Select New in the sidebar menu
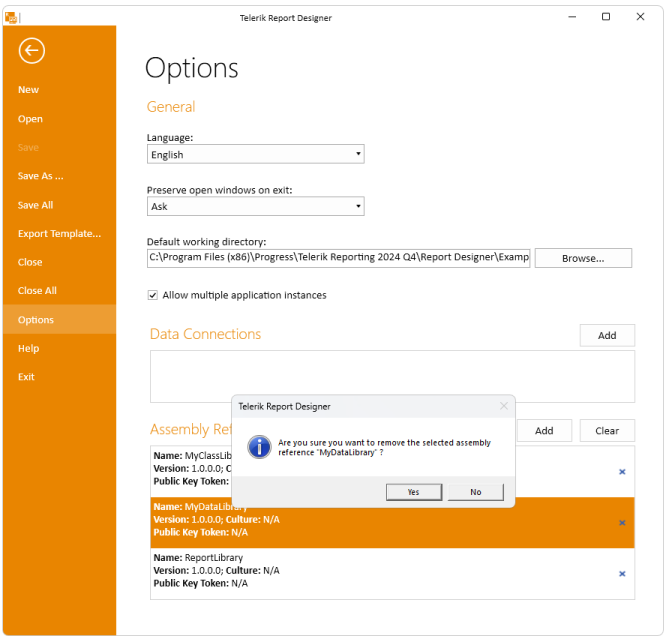The height and width of the screenshot is (642, 667). tap(29, 90)
